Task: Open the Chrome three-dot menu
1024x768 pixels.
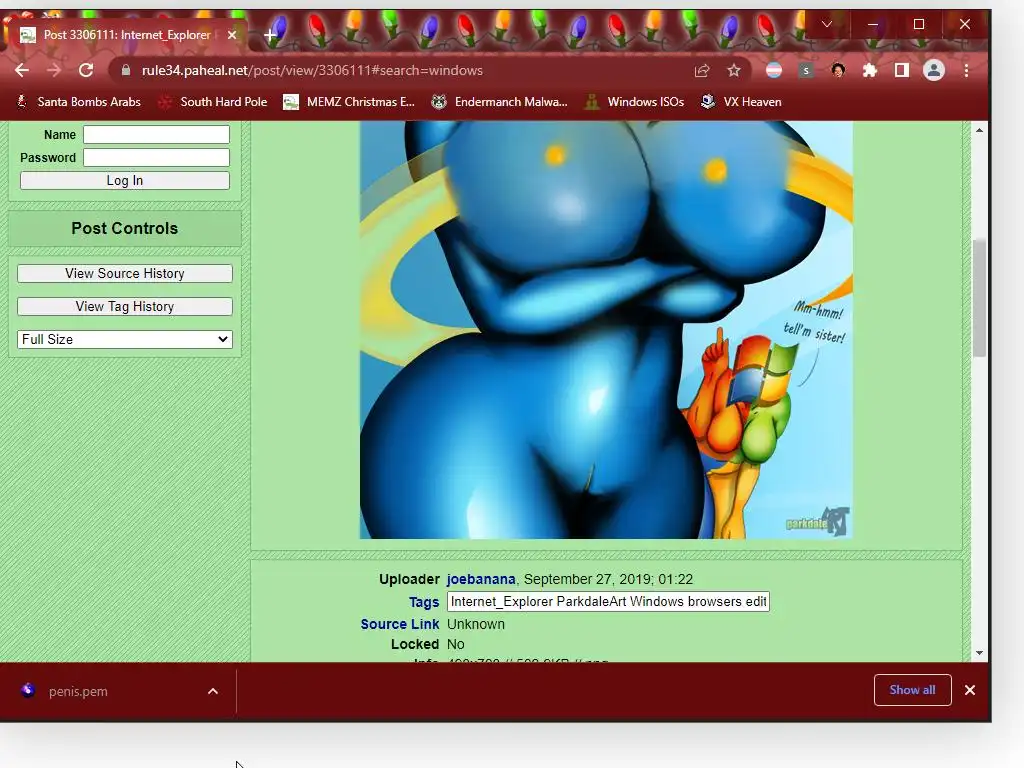Action: (967, 71)
